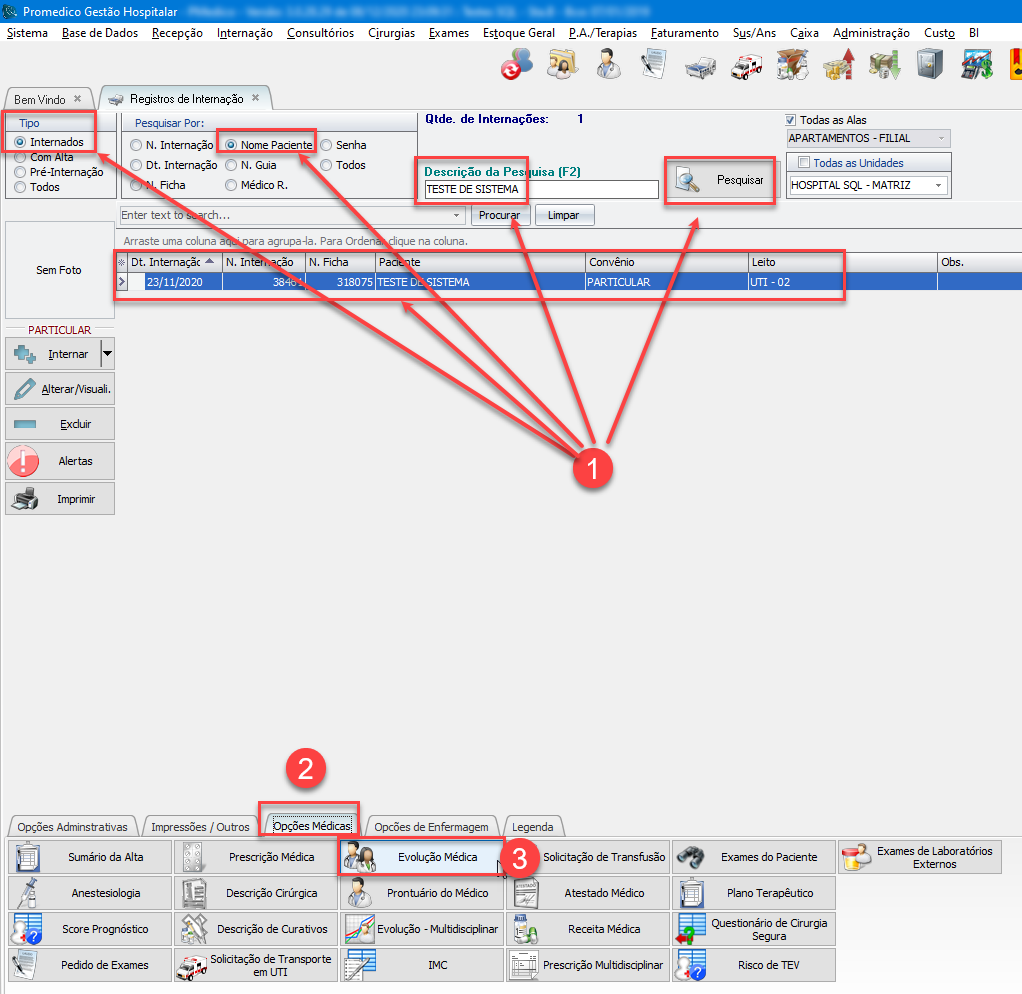This screenshot has height=994, width=1022.
Task: Click the Descrição da Pesquisa input field
Action: click(x=541, y=190)
